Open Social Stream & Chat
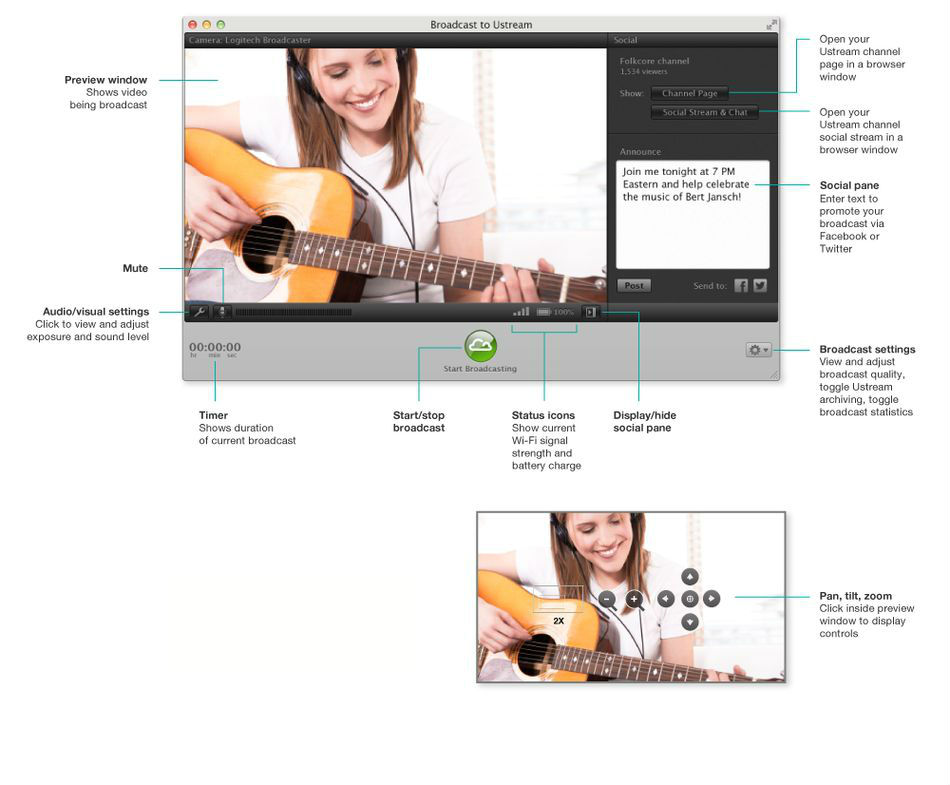Image resolution: width=950 pixels, height=785 pixels. click(x=705, y=112)
